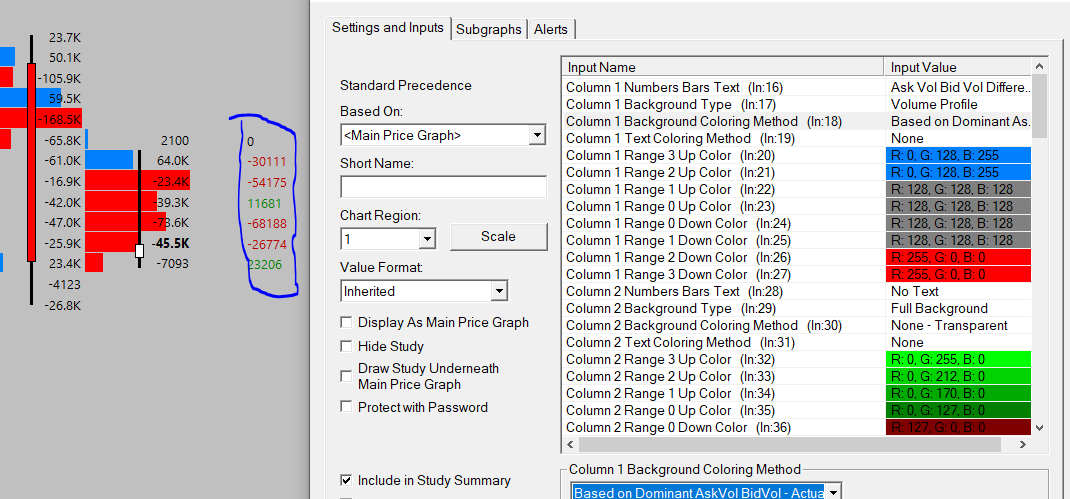This screenshot has height=499, width=1070.
Task: Select Column 1 Background Coloring Method row
Action: (797, 122)
